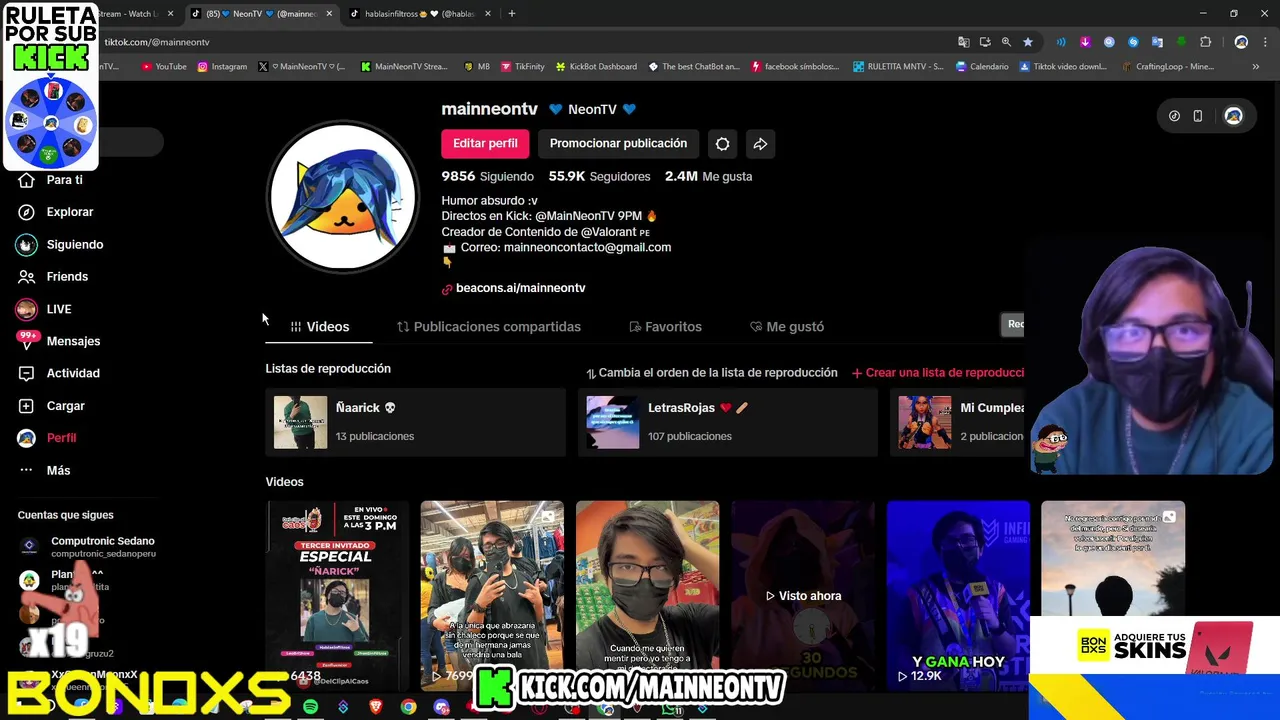Click the blue sound waves extension icon
The width and height of the screenshot is (1280, 720).
click(1061, 42)
